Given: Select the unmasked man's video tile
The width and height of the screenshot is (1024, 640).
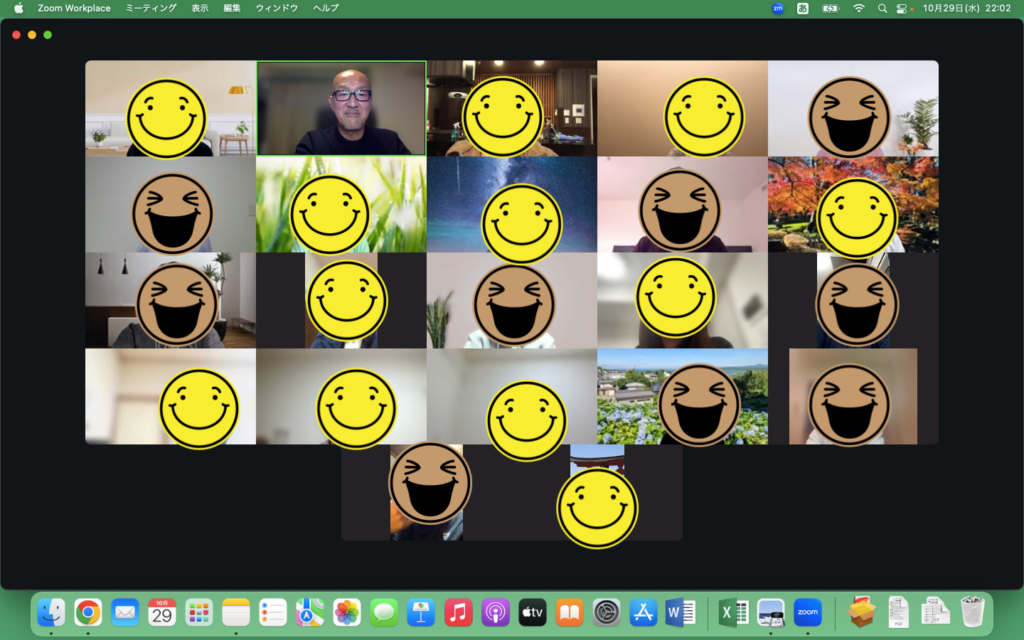Looking at the screenshot, I should pyautogui.click(x=341, y=108).
